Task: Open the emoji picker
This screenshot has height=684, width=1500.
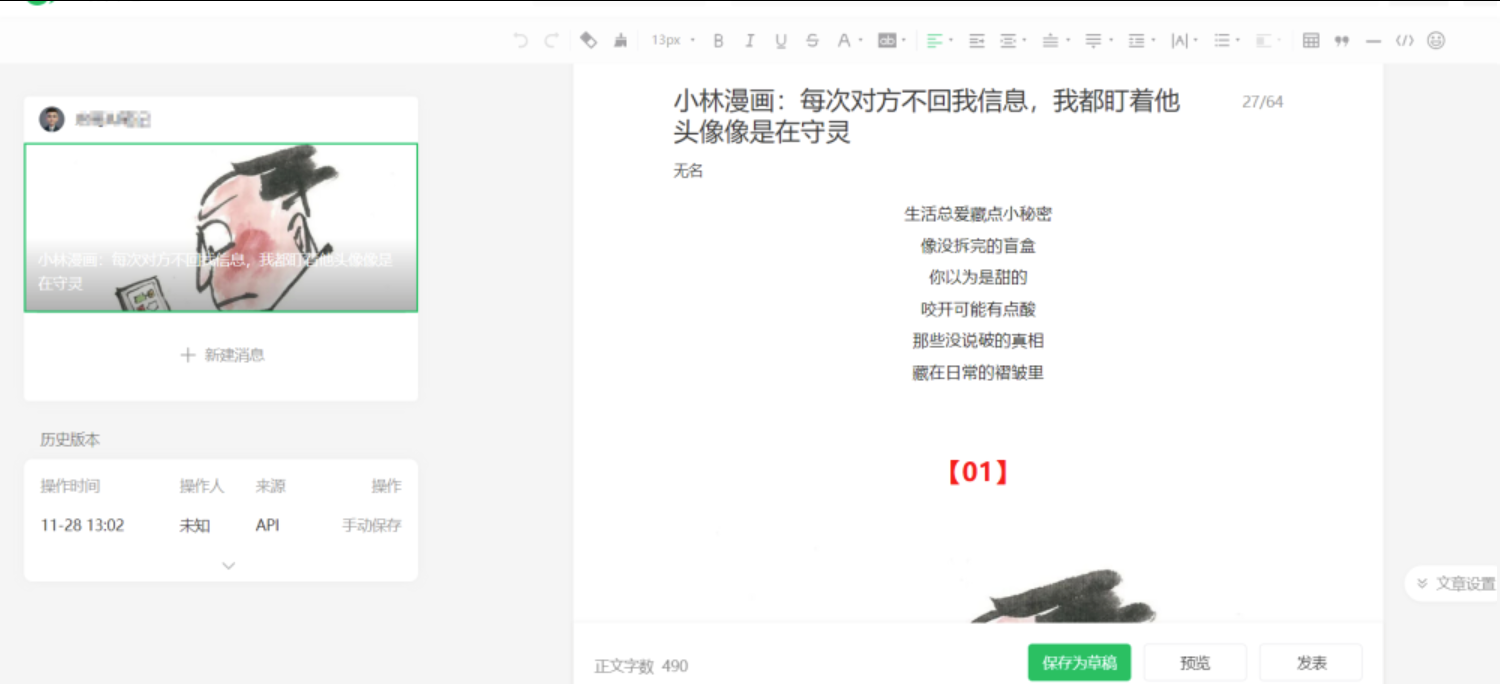Action: tap(1436, 40)
